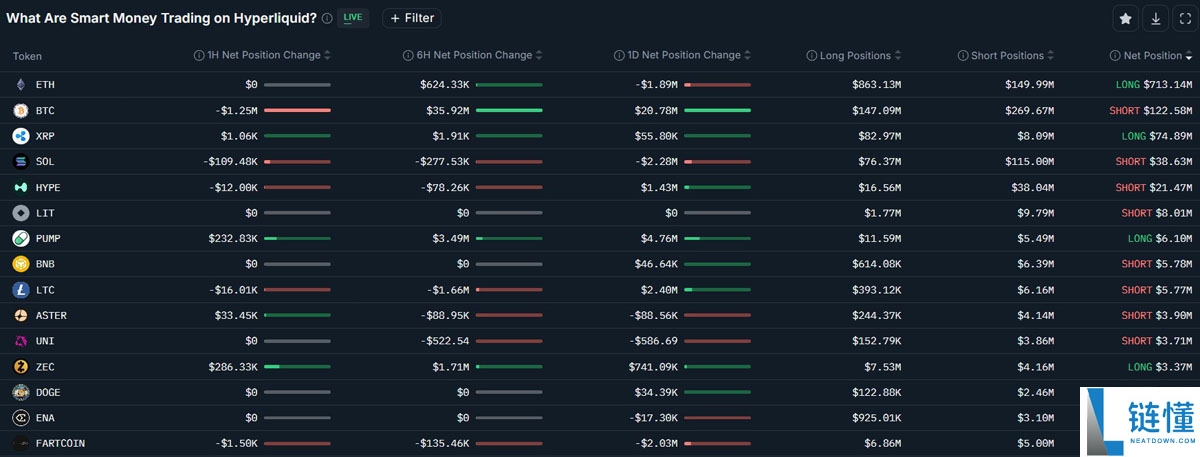1200x457 pixels.
Task: Click HYPE net position SHORT $21.47M
Action: tap(1153, 187)
